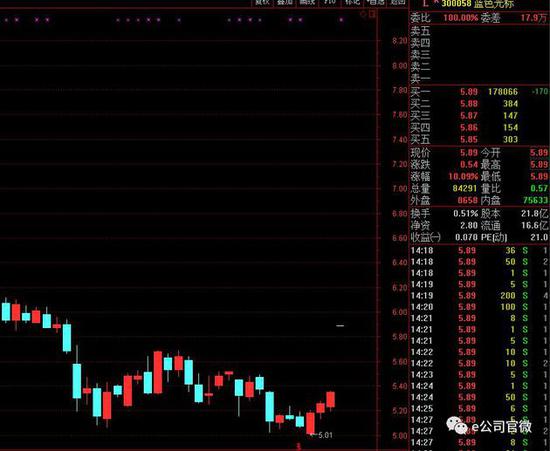Open the F10 company info button

tap(329, 2)
